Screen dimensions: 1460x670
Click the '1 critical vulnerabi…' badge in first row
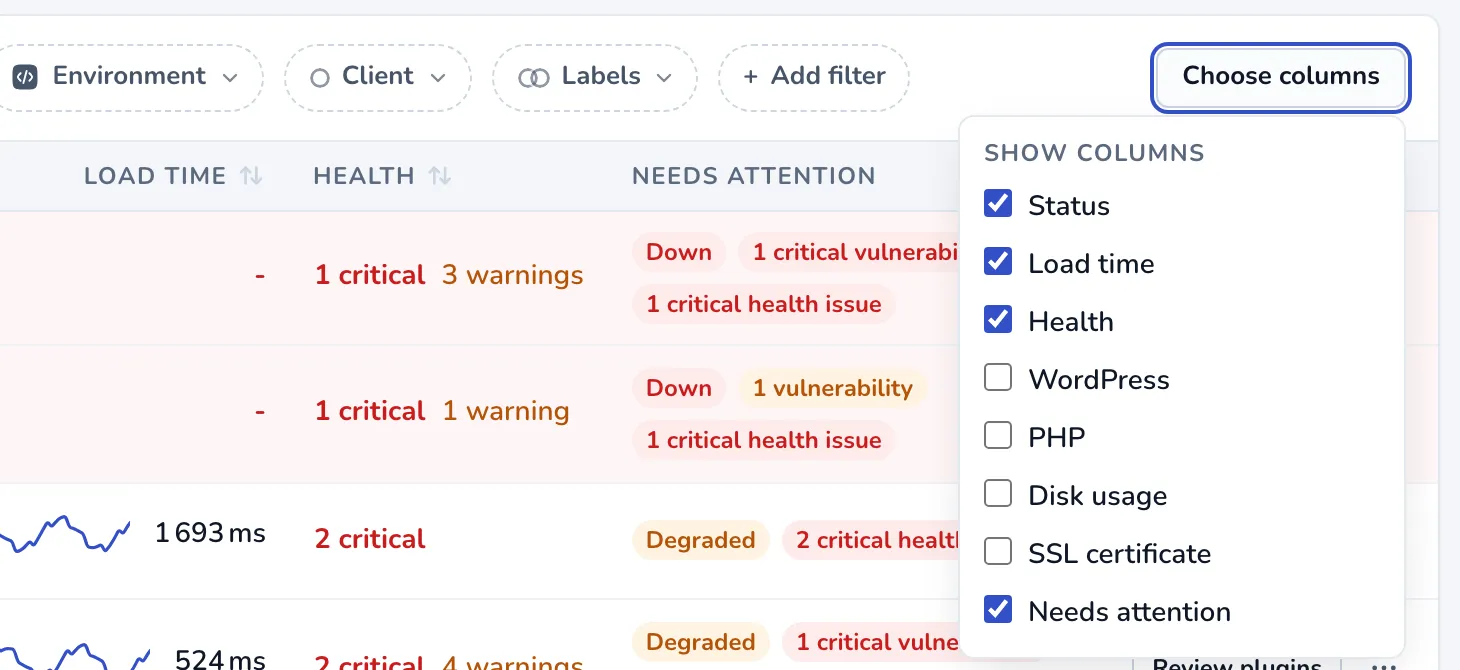click(x=849, y=252)
